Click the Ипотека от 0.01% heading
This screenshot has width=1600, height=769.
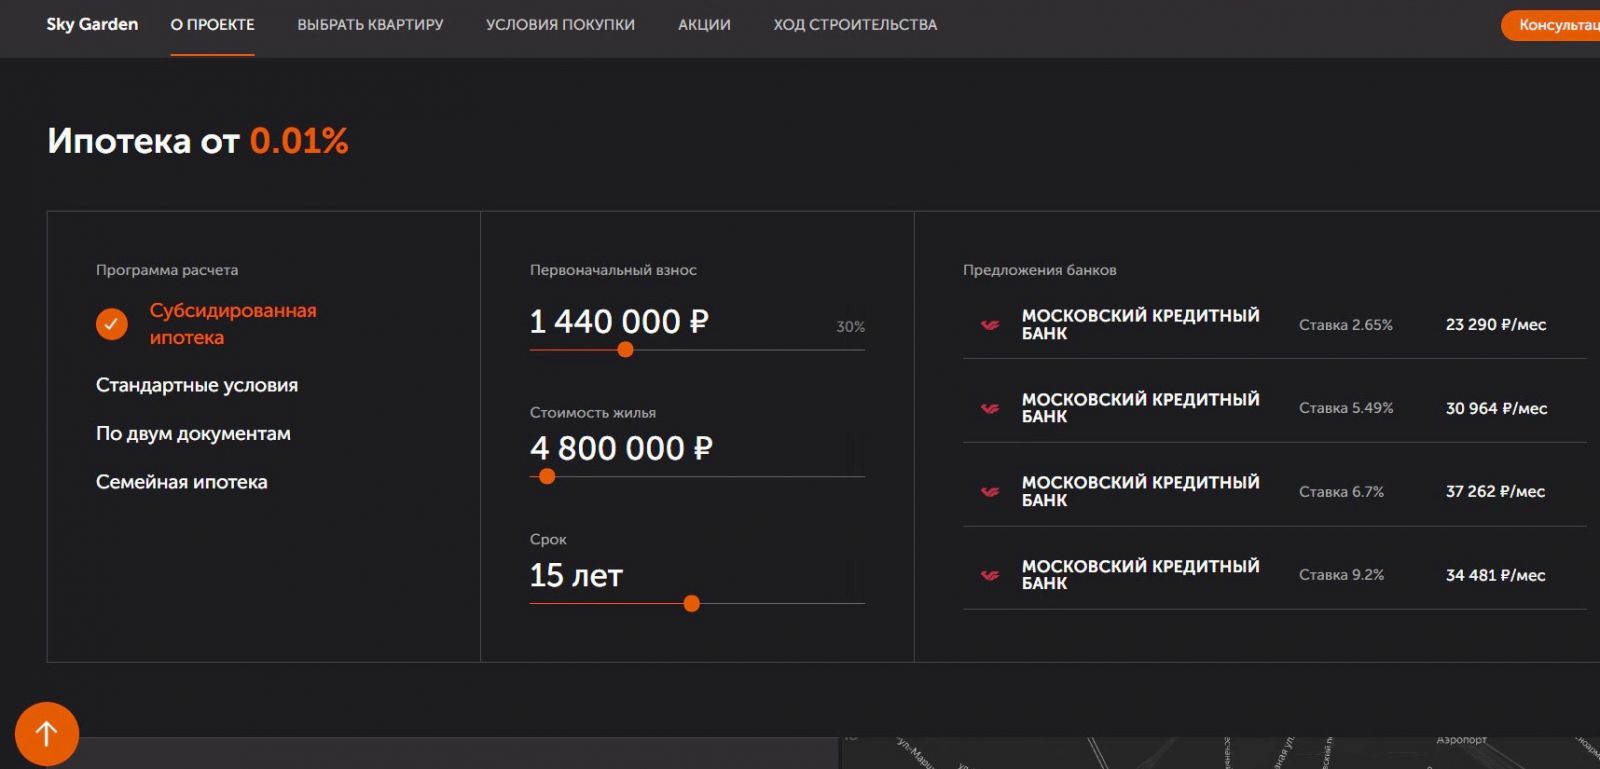pyautogui.click(x=198, y=141)
